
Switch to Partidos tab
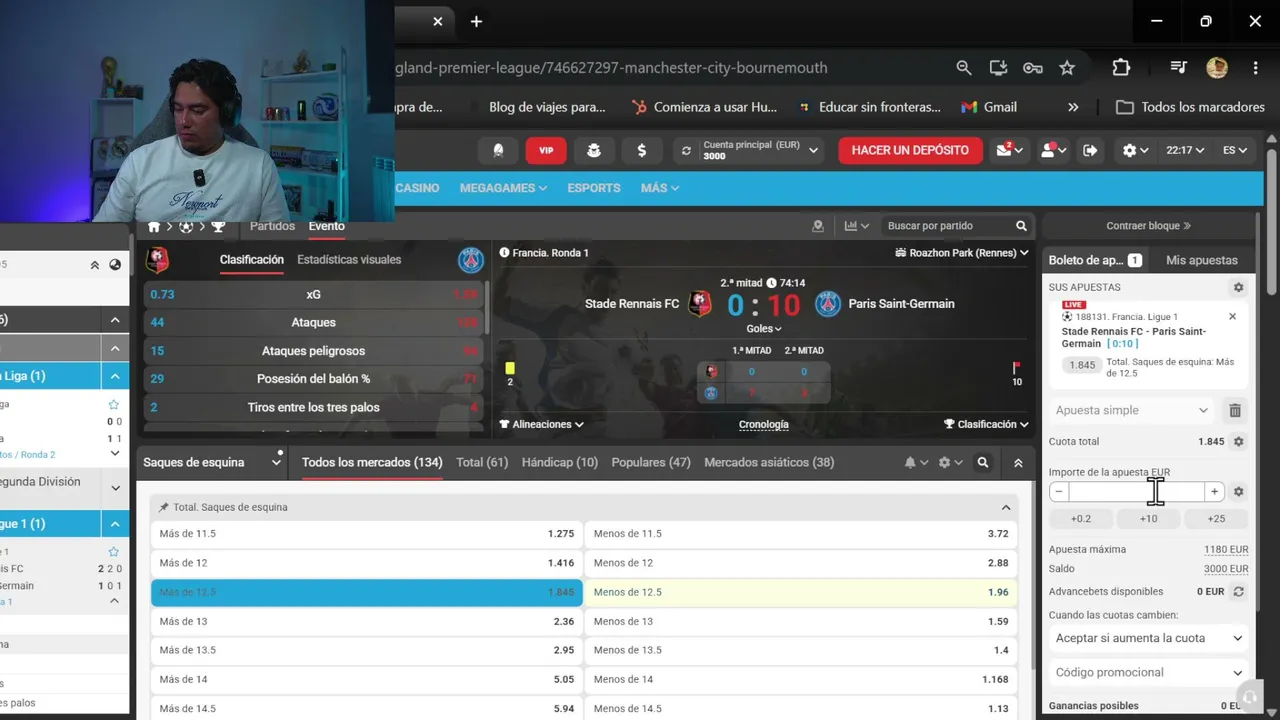point(272,226)
